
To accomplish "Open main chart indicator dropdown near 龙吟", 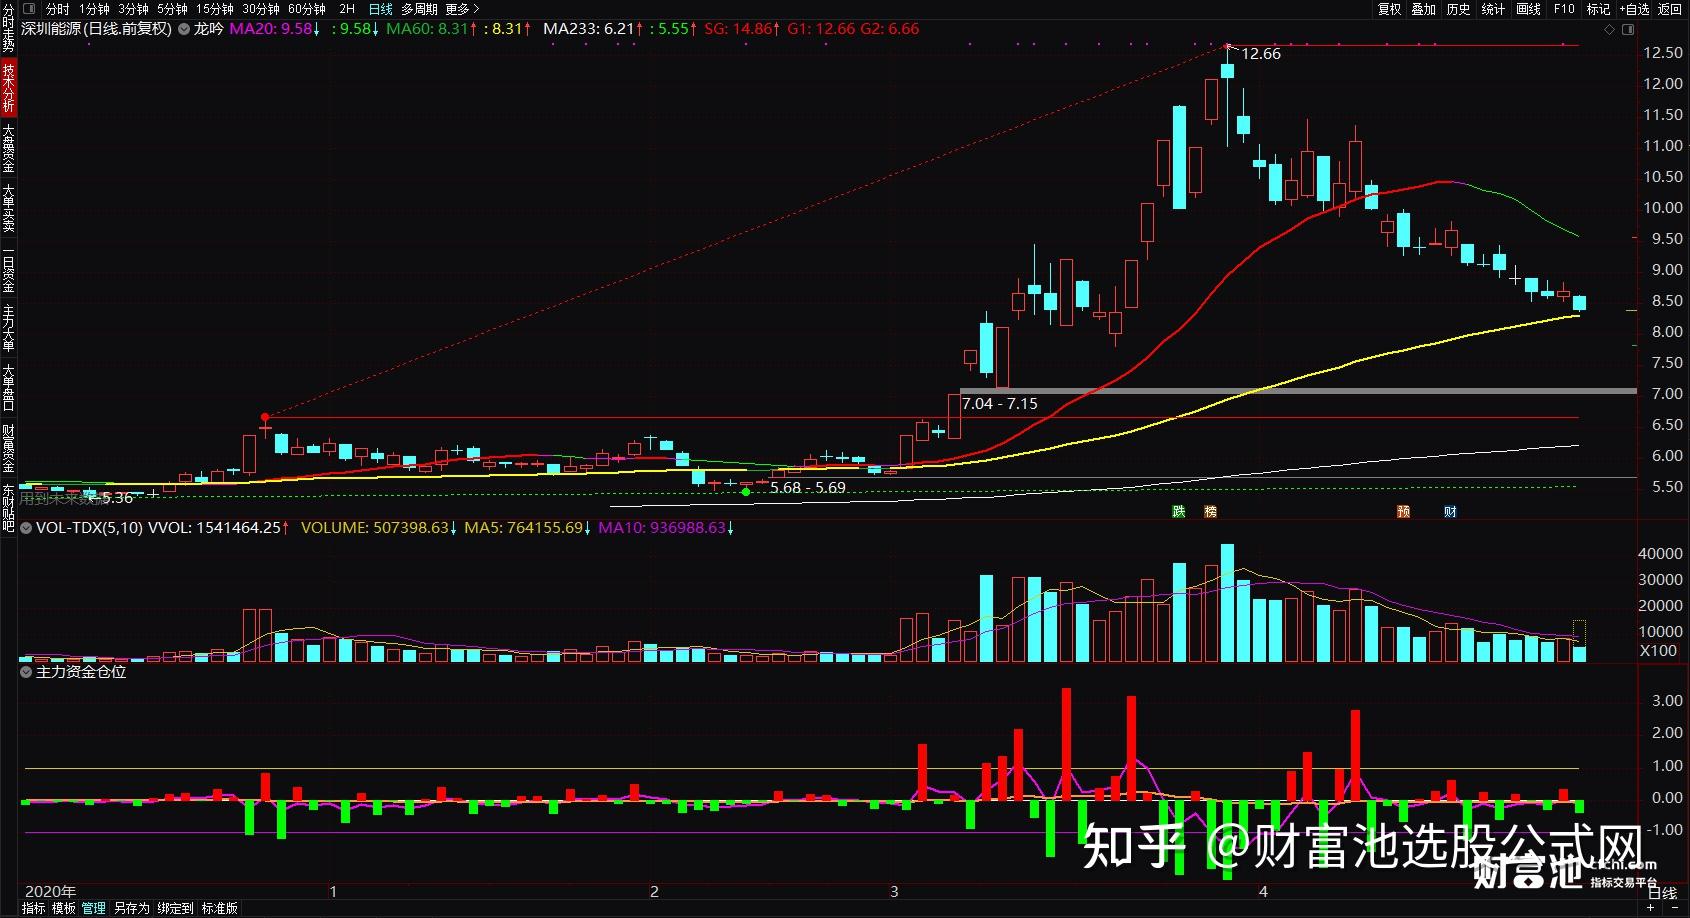I will (x=184, y=29).
